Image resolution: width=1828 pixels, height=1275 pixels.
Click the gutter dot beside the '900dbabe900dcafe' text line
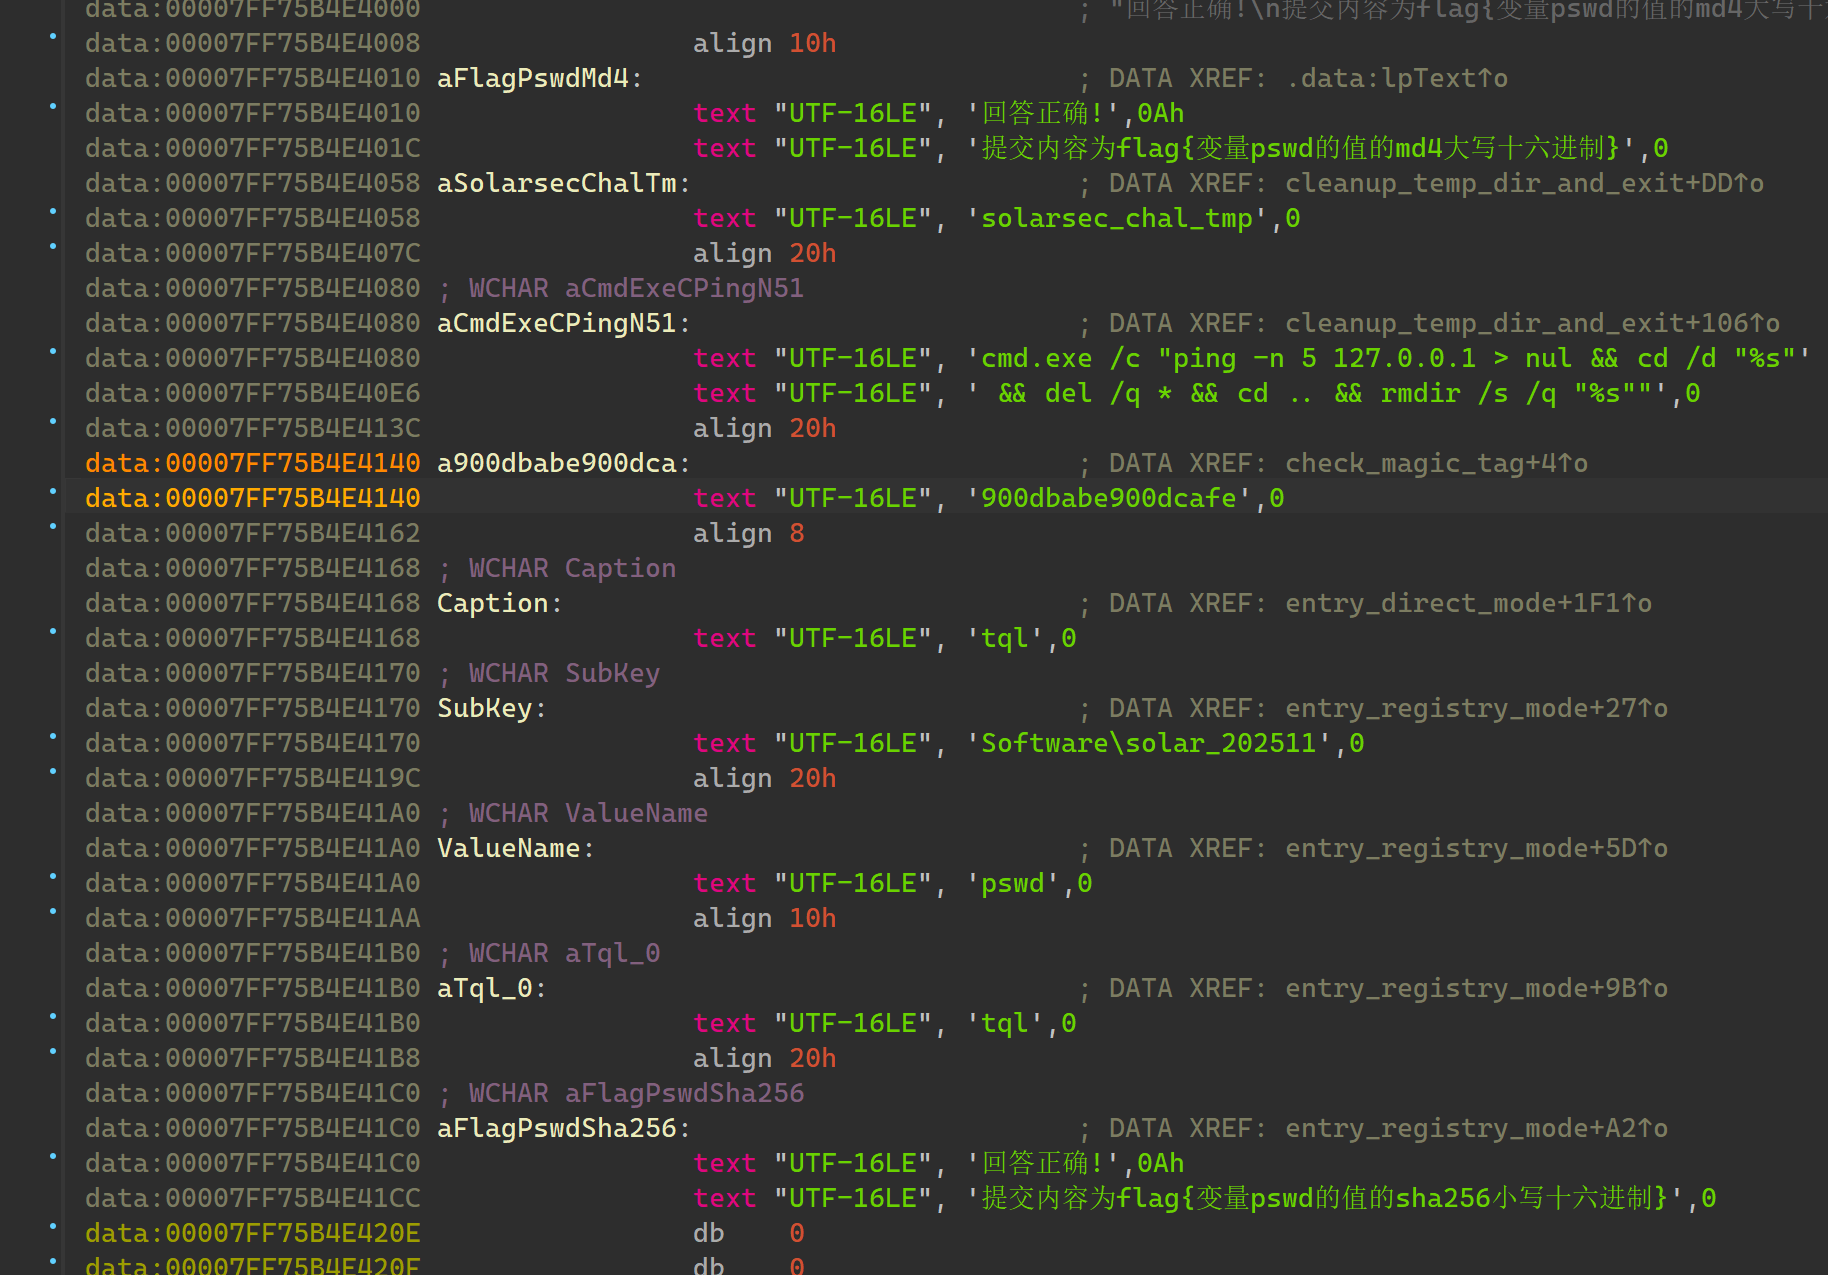(53, 492)
